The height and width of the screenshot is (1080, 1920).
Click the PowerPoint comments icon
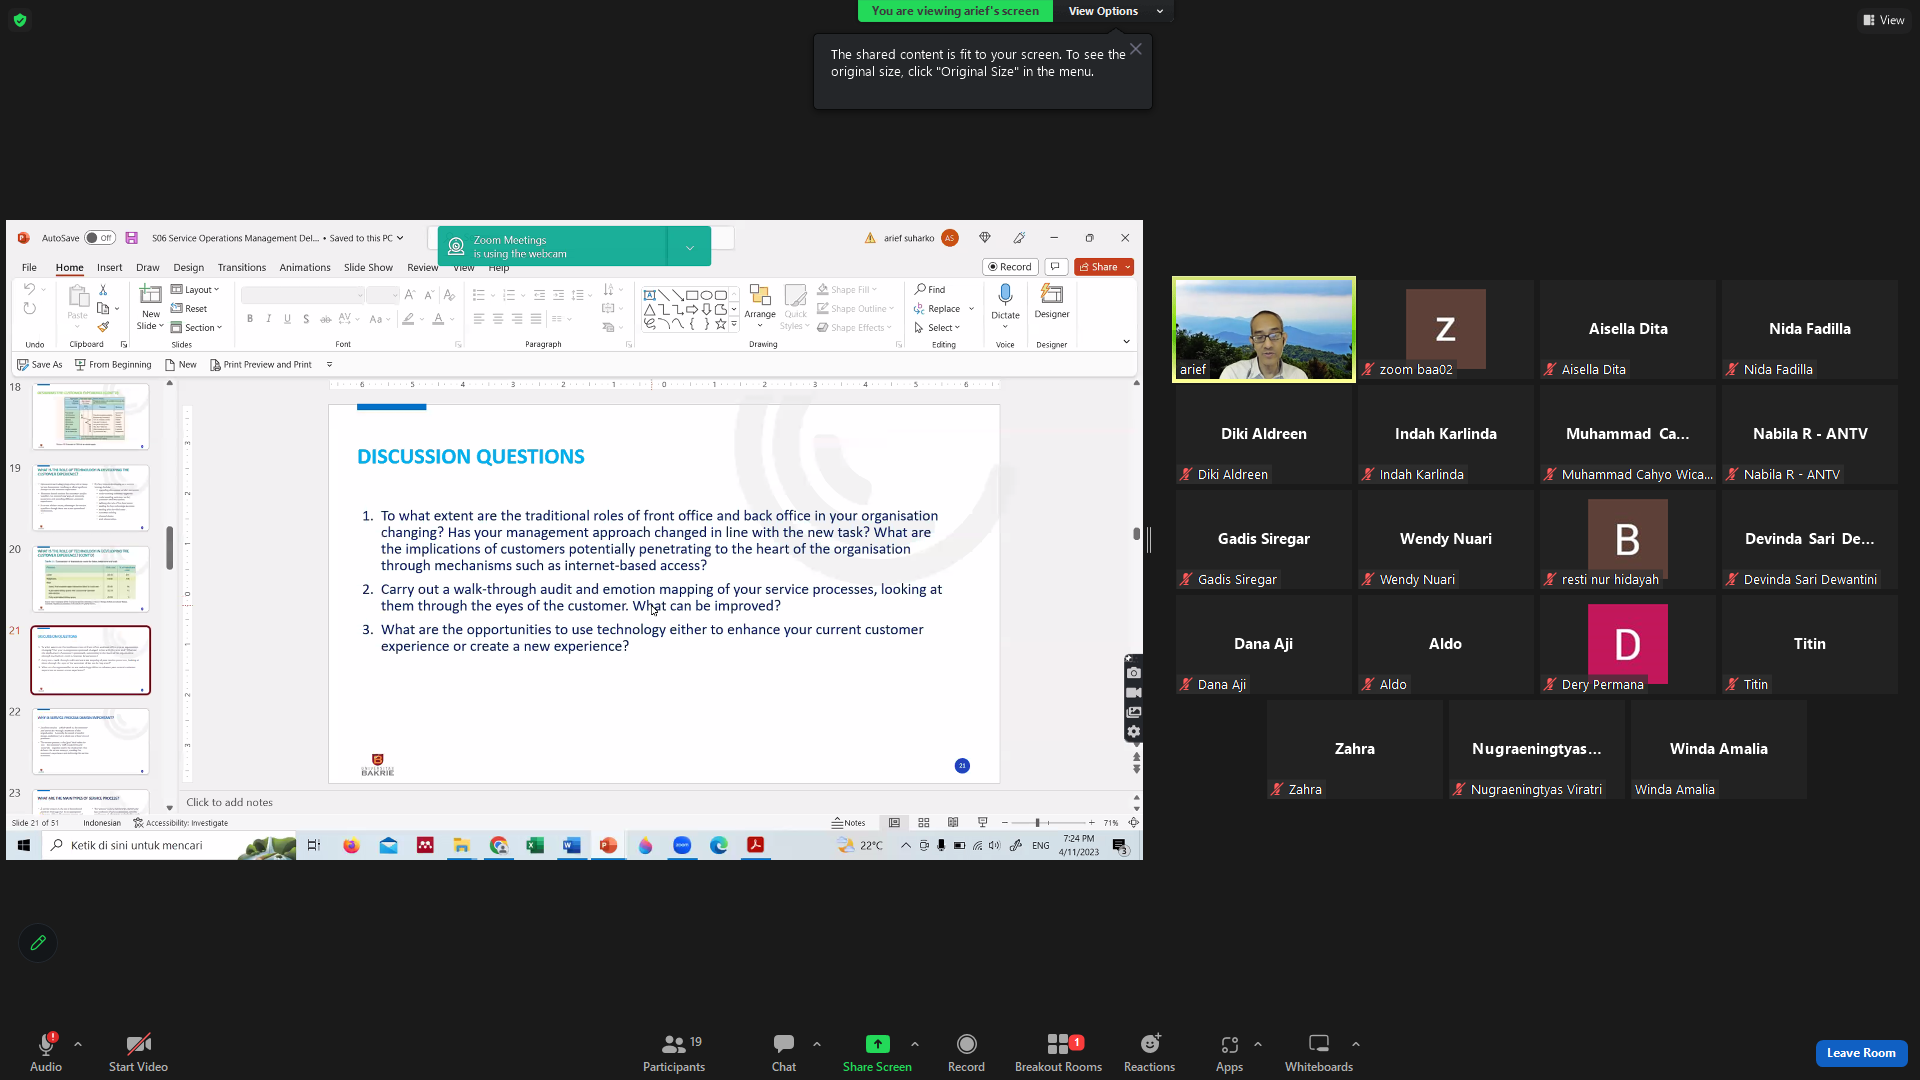click(x=1055, y=267)
